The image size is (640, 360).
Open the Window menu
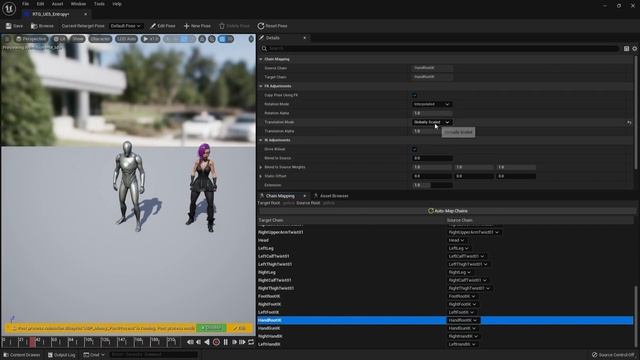[78, 4]
